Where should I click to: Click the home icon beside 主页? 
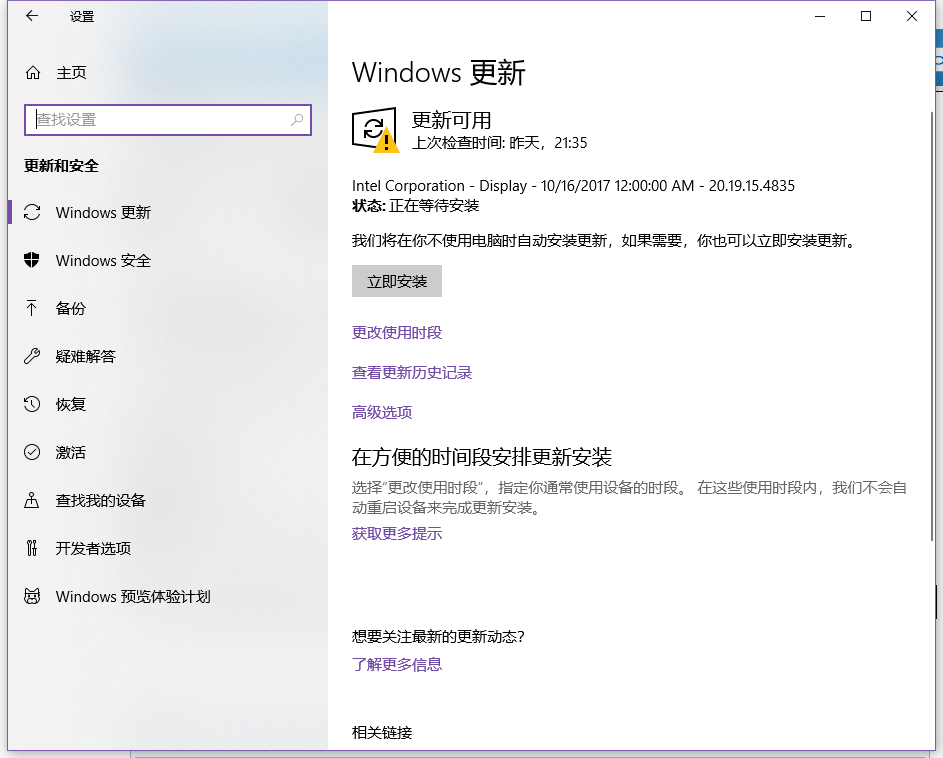pyautogui.click(x=32, y=73)
